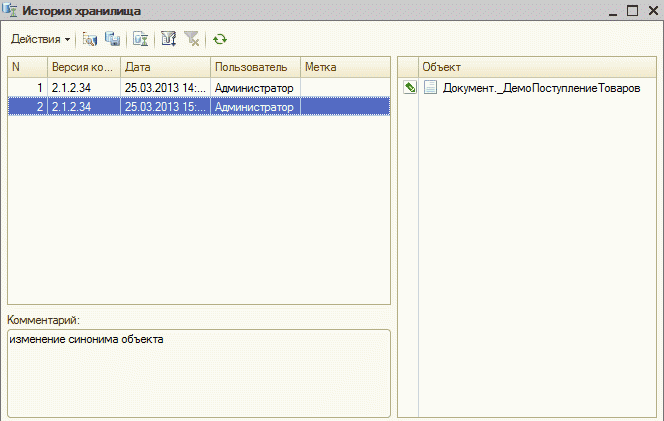This screenshot has height=421, width=664.
Task: Select the highlighted version row 2
Action: (170, 105)
